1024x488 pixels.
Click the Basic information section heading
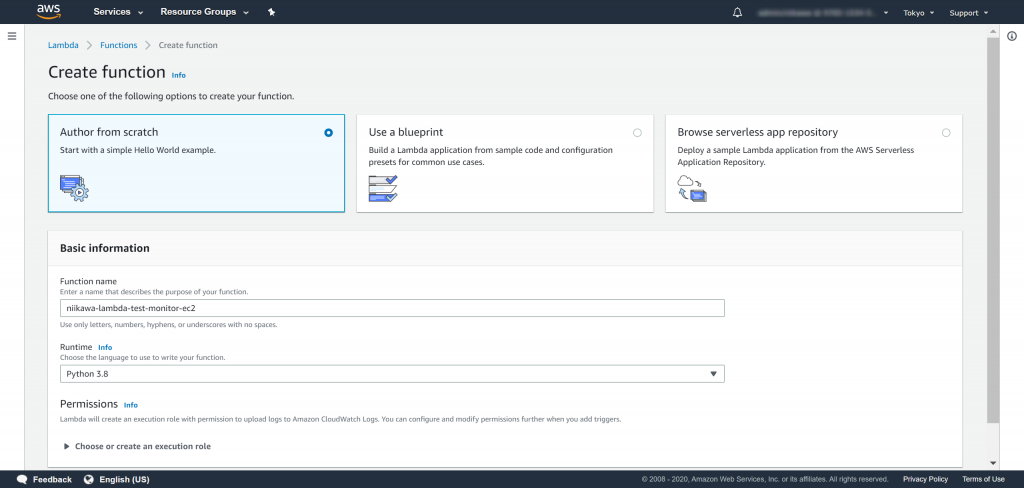tap(104, 248)
